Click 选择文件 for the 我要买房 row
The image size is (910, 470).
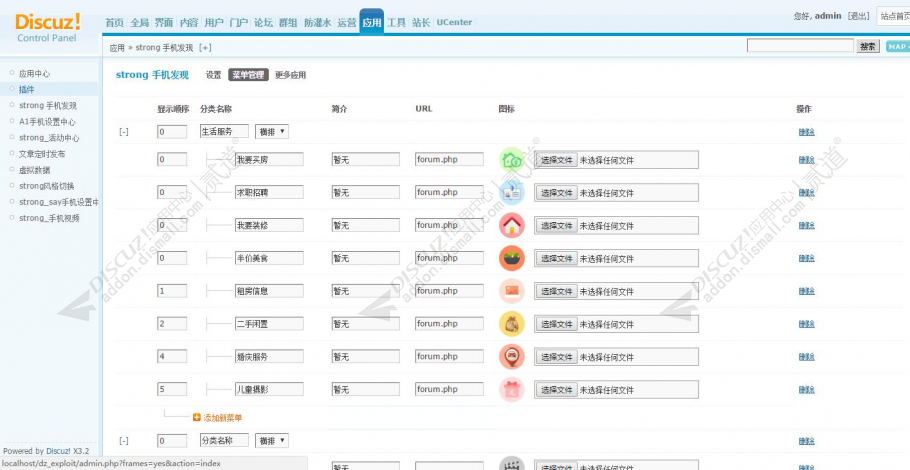point(557,160)
